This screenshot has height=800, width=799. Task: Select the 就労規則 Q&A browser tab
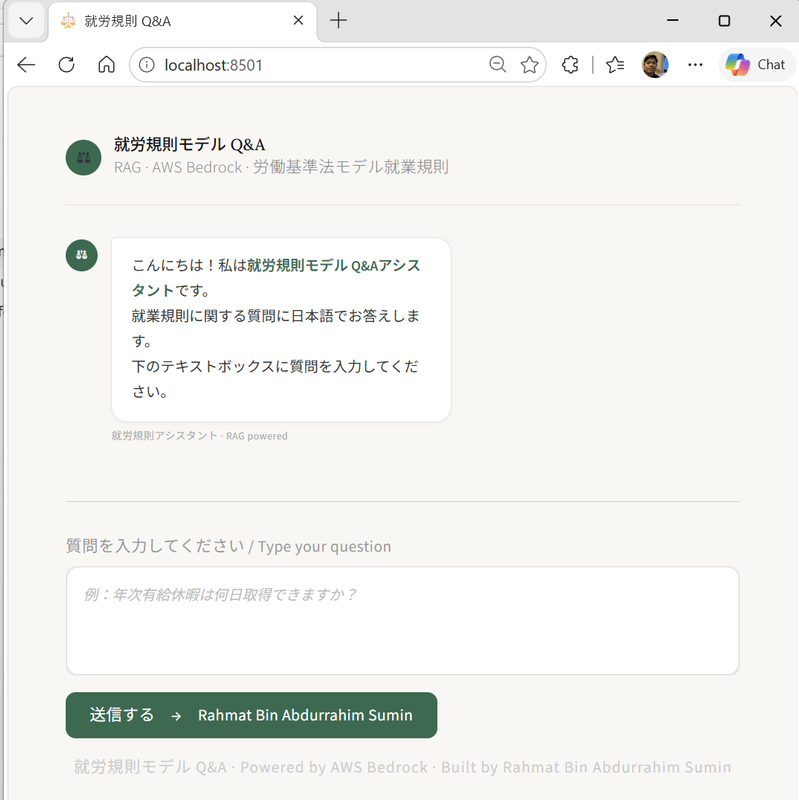click(x=182, y=21)
